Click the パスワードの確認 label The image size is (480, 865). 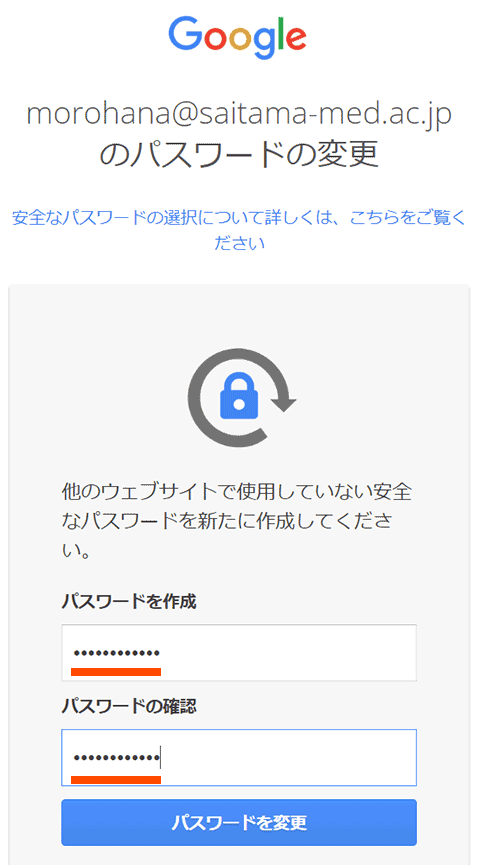(x=129, y=707)
